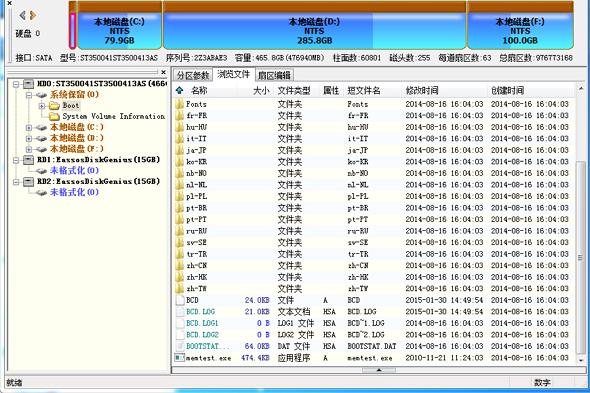The image size is (590, 393).
Task: Open the 浏览文件 tab
Action: point(234,74)
